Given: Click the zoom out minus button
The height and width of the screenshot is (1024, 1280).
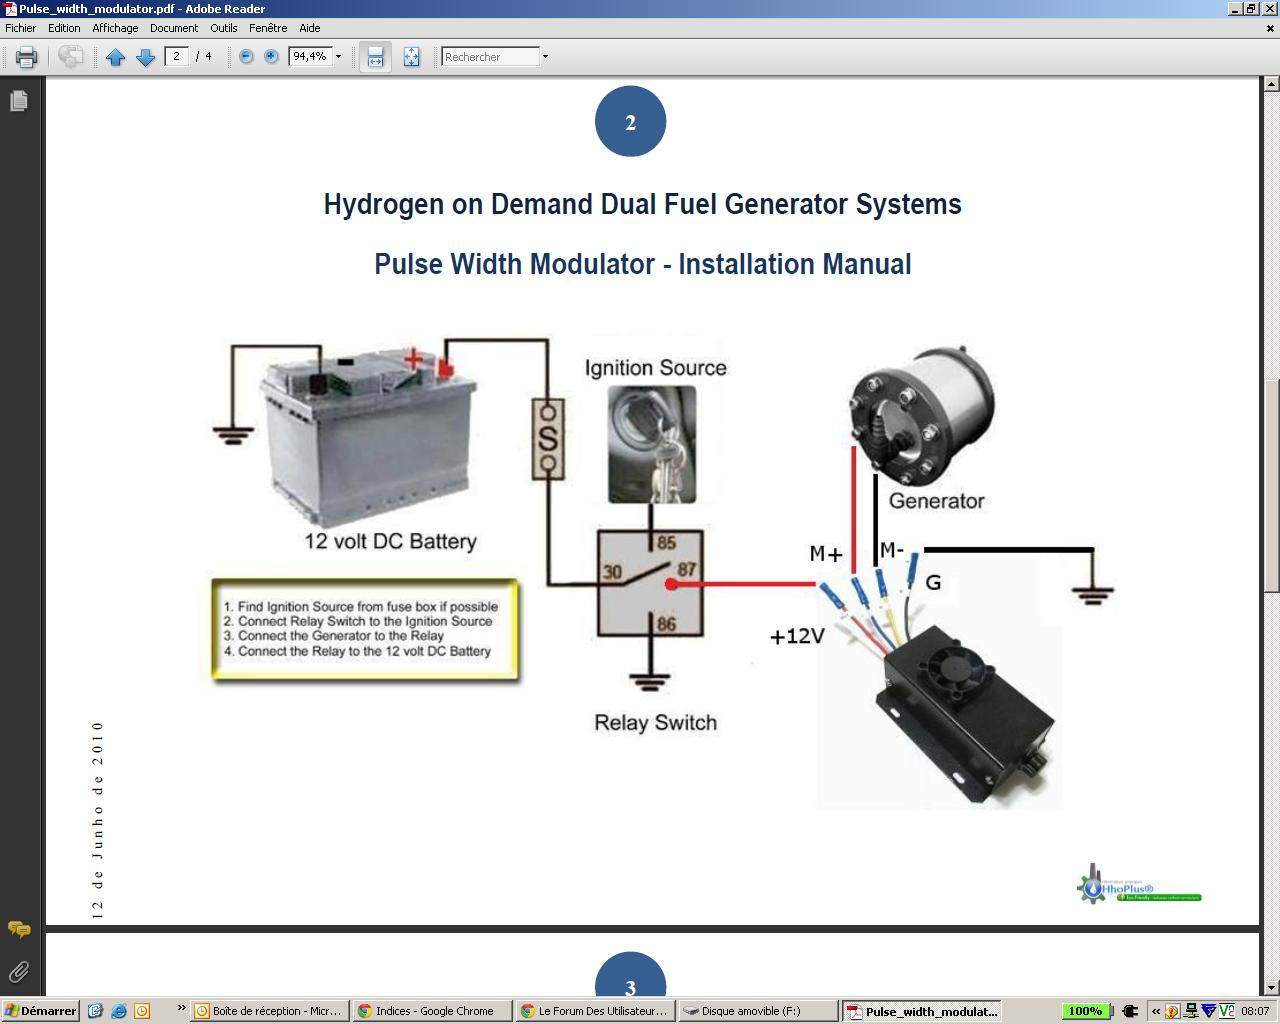Looking at the screenshot, I should 246,57.
